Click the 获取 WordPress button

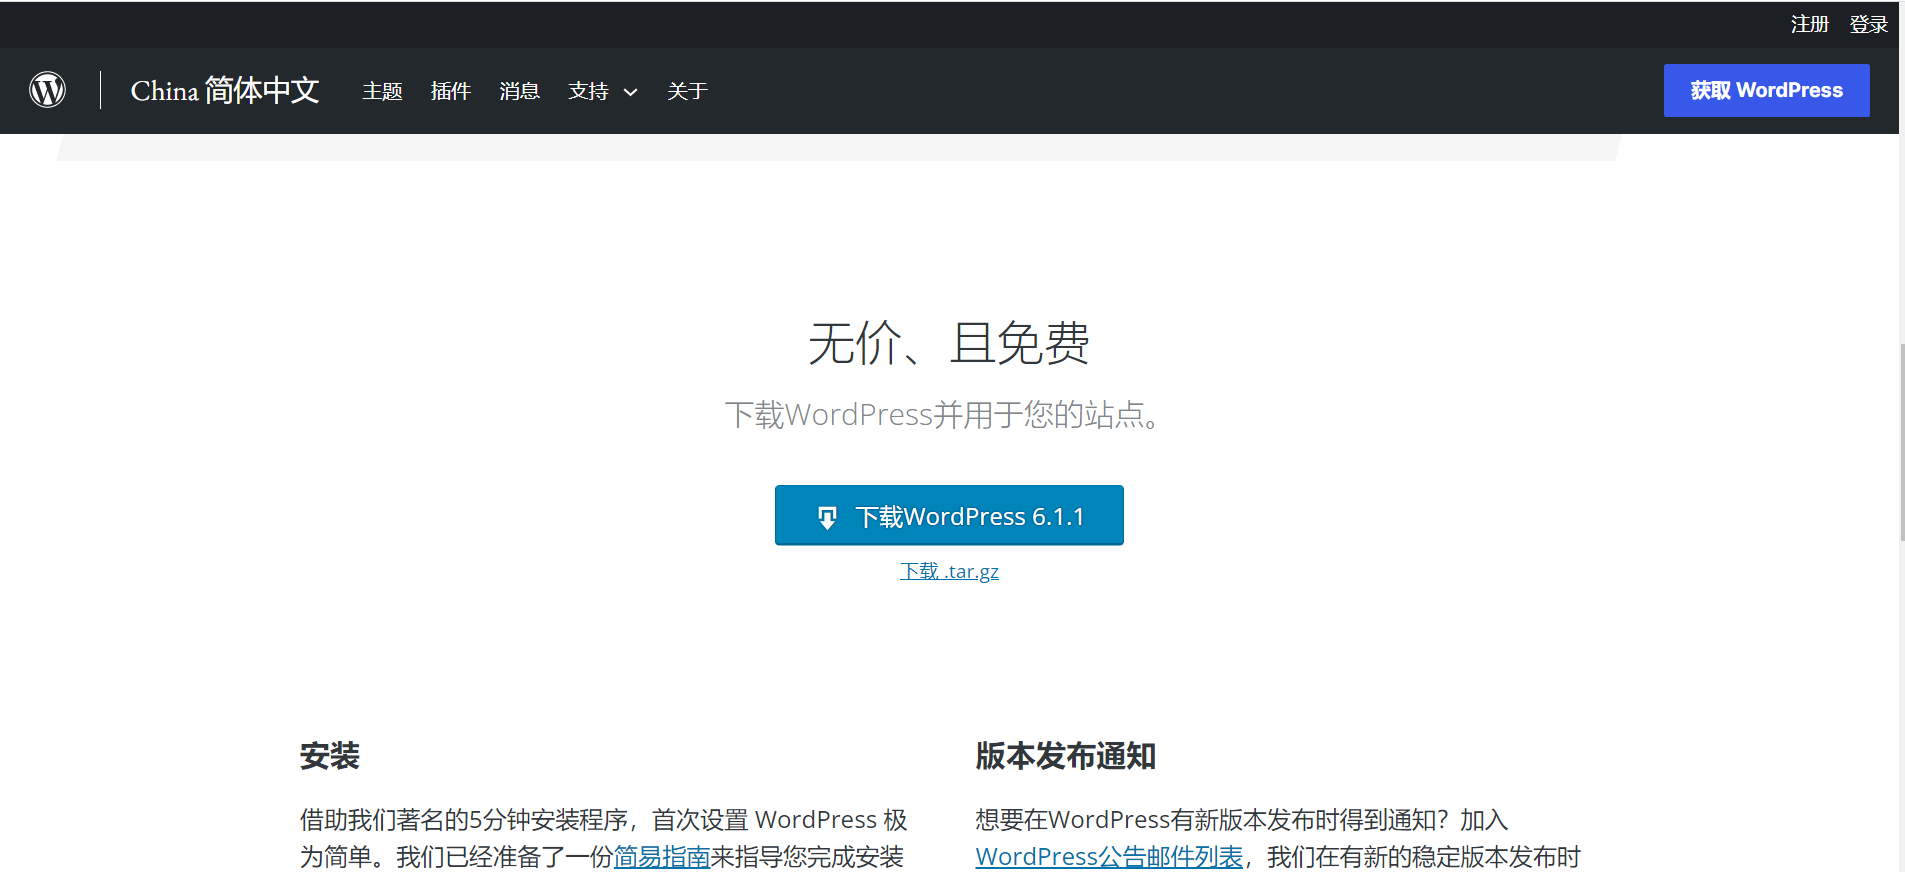coord(1766,90)
